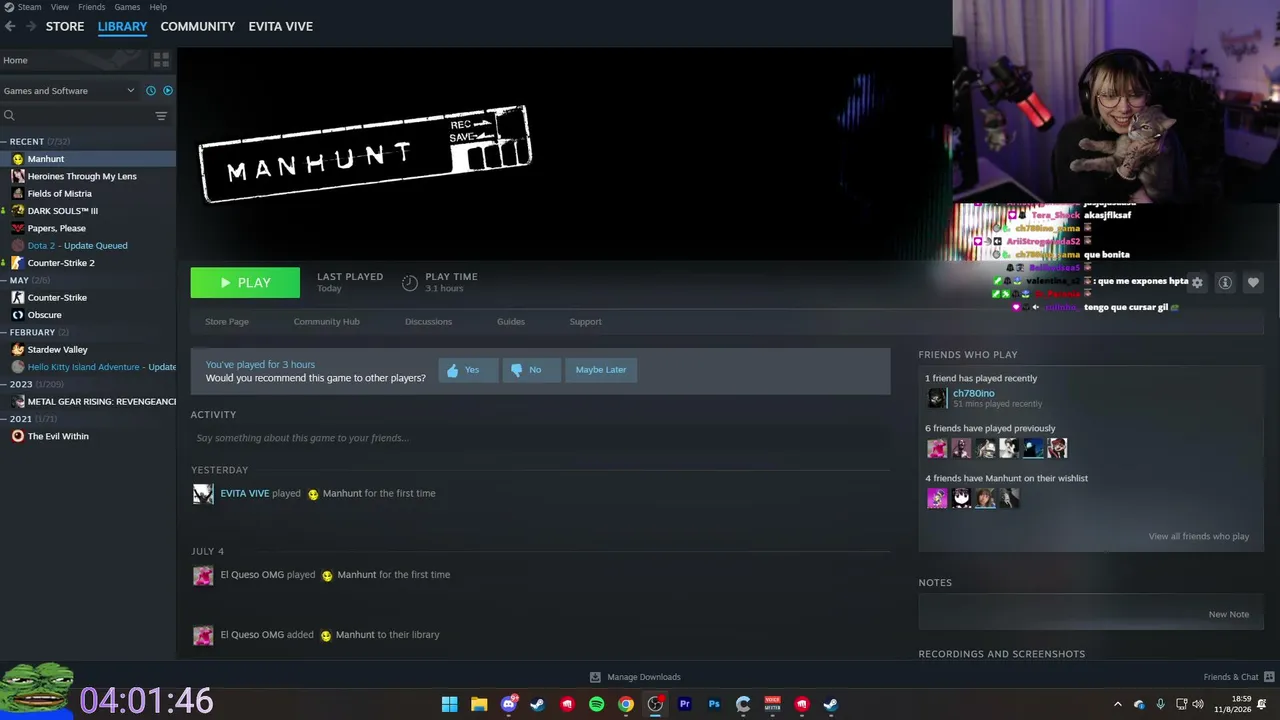Open the Steam menu
Viewport: 1280px width, 720px height.
pyautogui.click(x=29, y=7)
